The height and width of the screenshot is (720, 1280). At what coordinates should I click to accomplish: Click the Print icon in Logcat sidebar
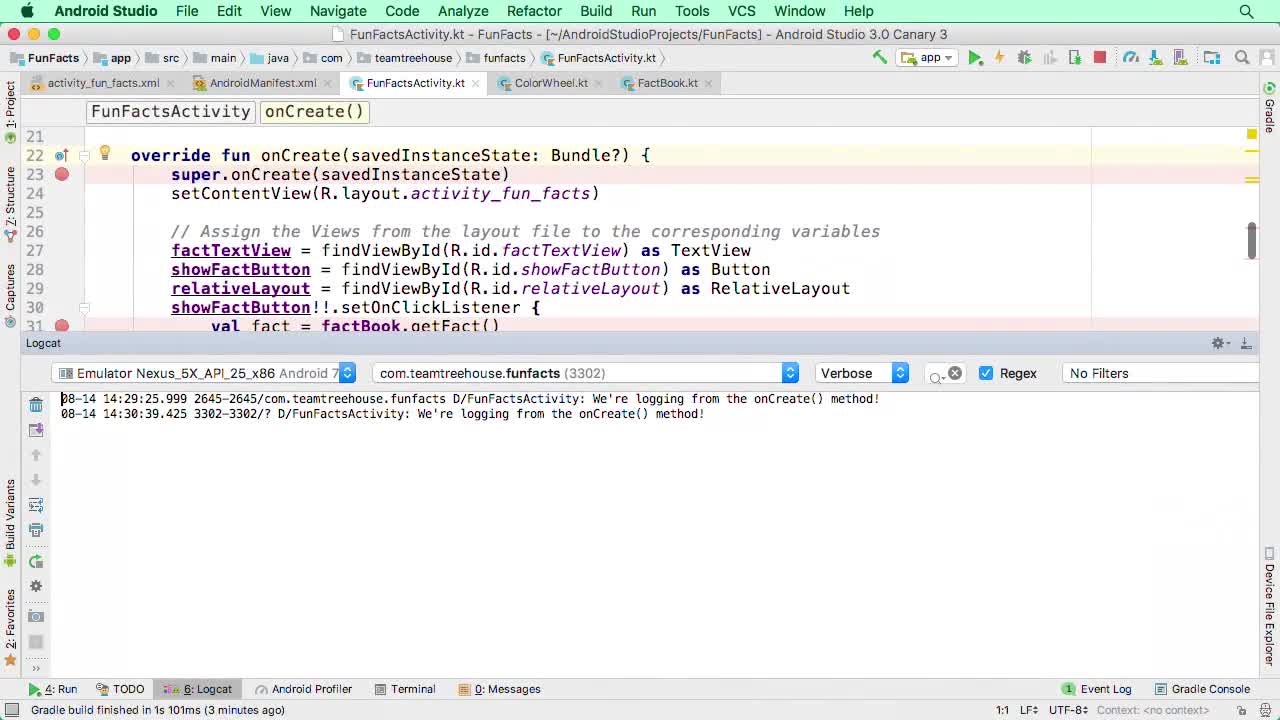coord(36,530)
